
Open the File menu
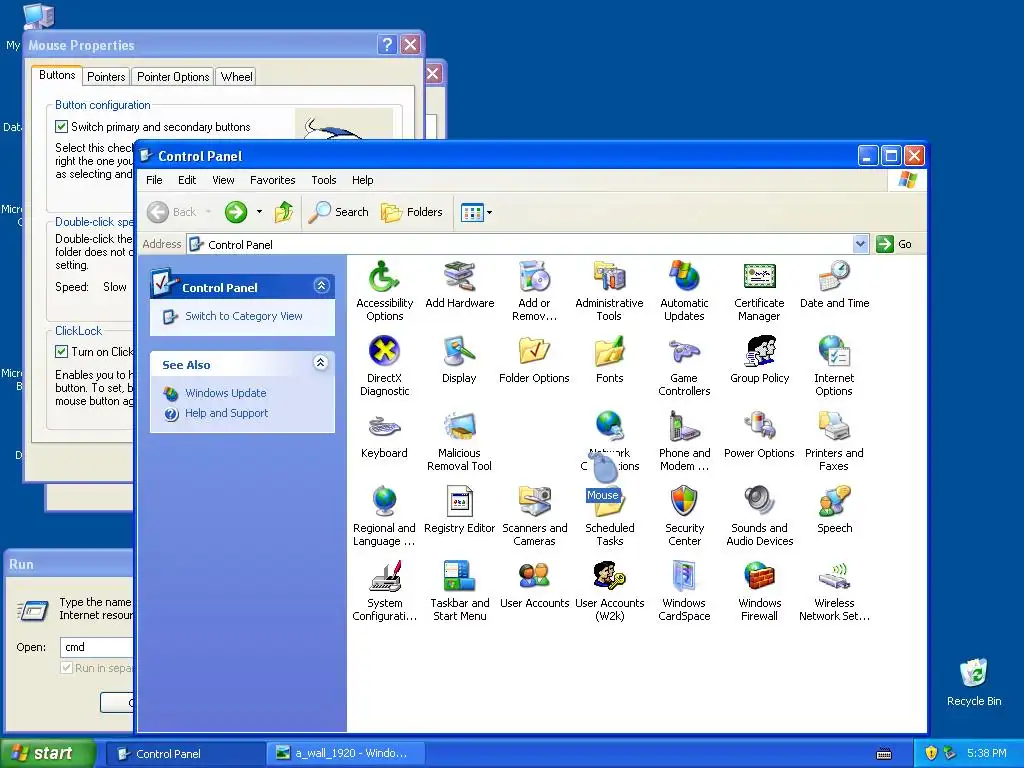click(x=154, y=180)
